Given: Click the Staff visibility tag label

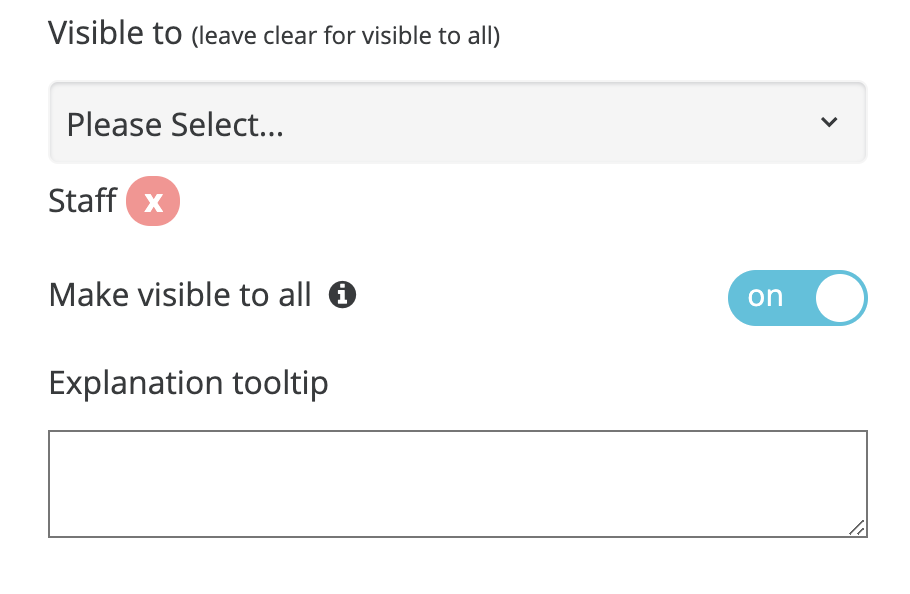Looking at the screenshot, I should click(82, 201).
